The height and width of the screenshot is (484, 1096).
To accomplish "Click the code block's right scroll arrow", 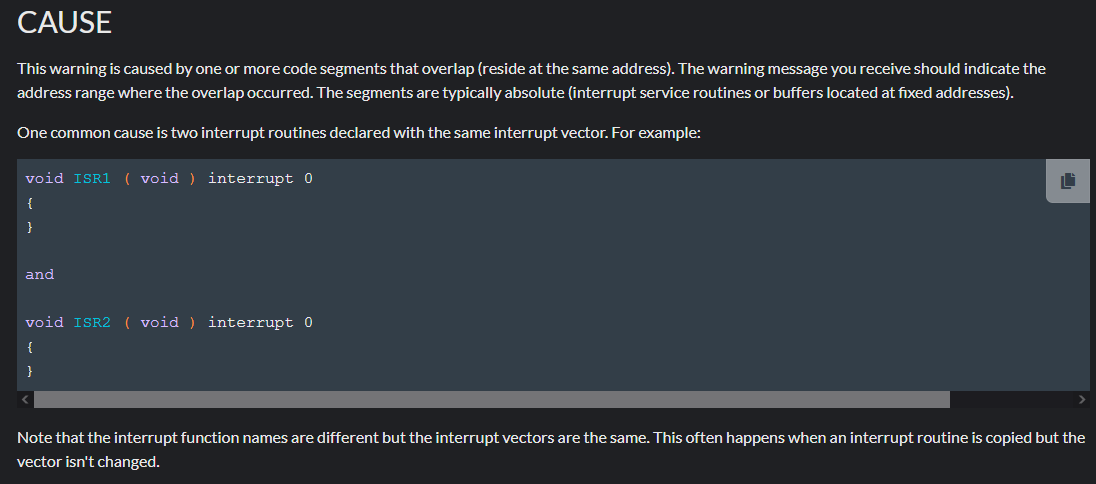I will (1081, 399).
